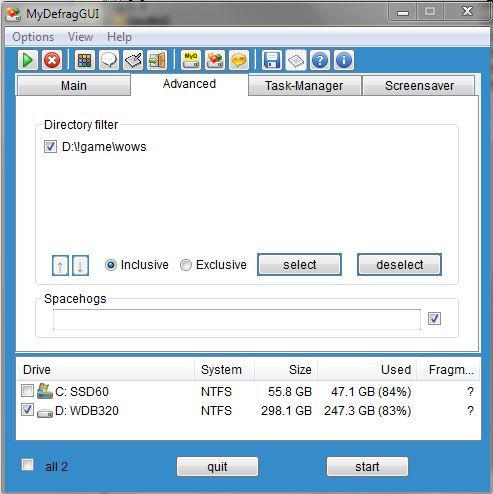
Task: Click the deselect button
Action: (399, 265)
